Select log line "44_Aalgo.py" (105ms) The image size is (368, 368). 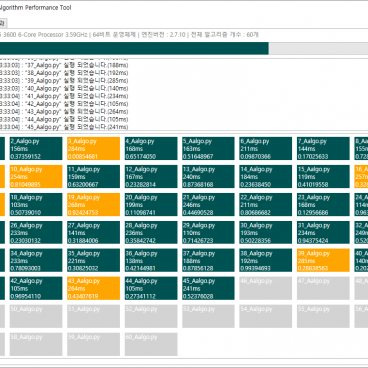coord(64,119)
